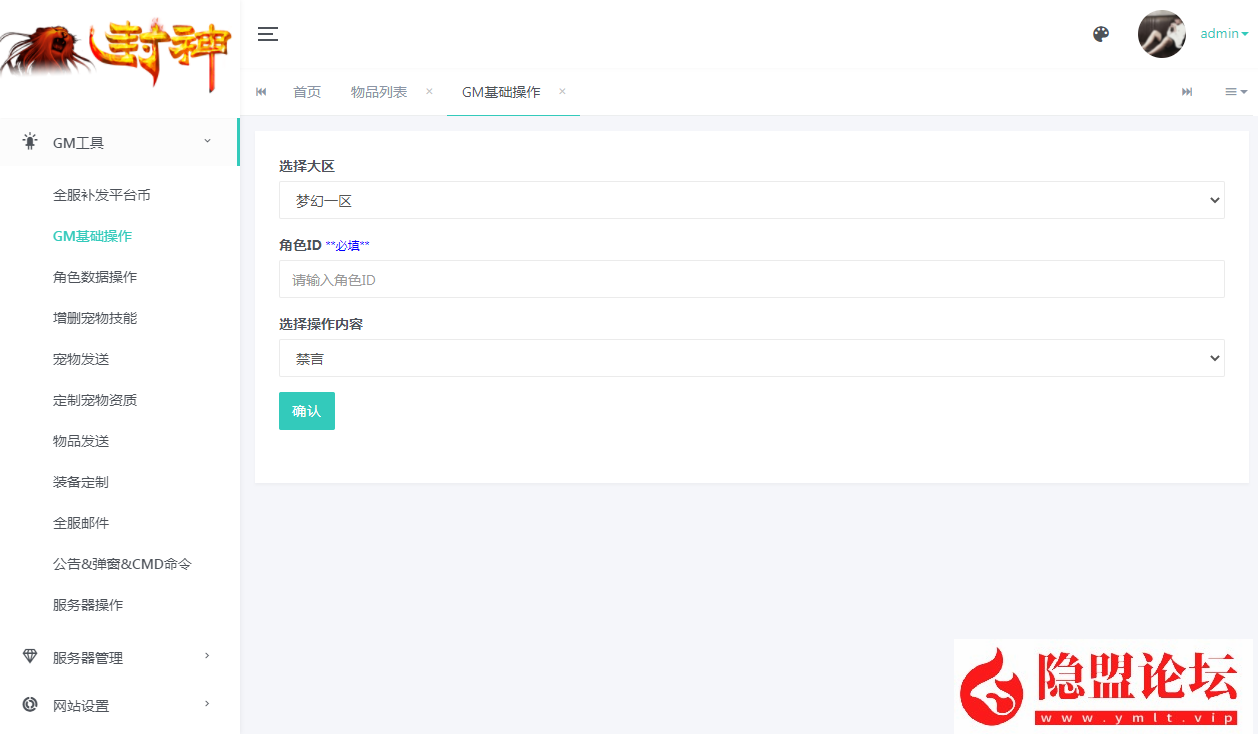Viewport: 1258px width, 734px height.
Task: Open the 选择大区 dropdown
Action: click(751, 200)
